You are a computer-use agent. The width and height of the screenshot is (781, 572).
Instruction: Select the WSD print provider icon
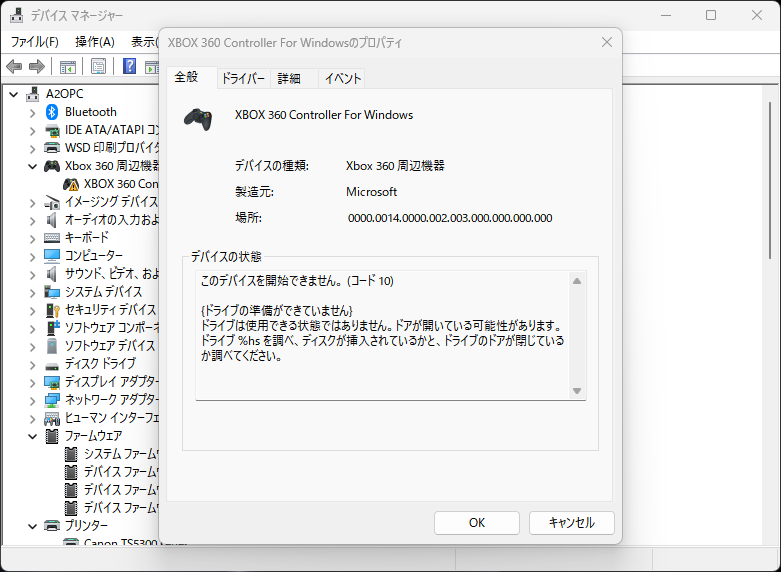click(52, 148)
